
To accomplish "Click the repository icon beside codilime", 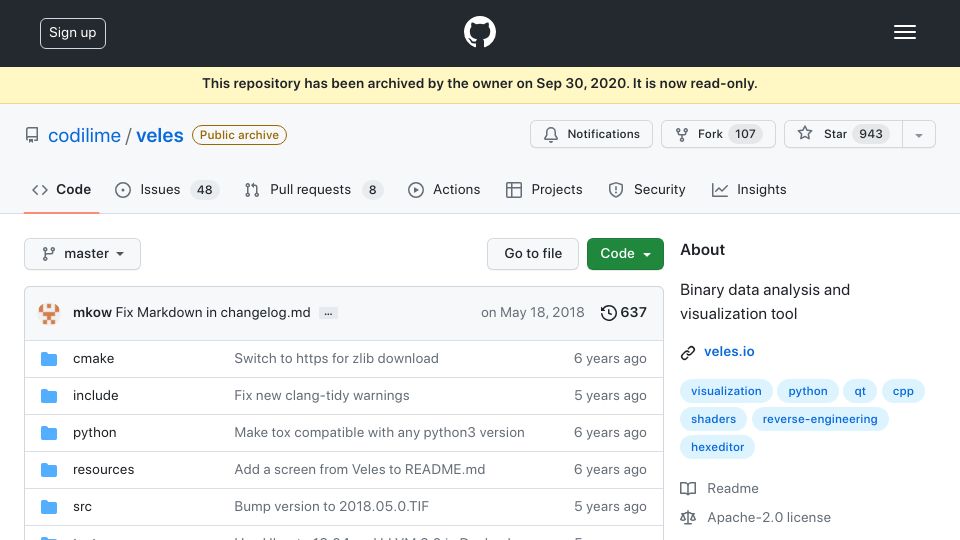I will tap(32, 135).
